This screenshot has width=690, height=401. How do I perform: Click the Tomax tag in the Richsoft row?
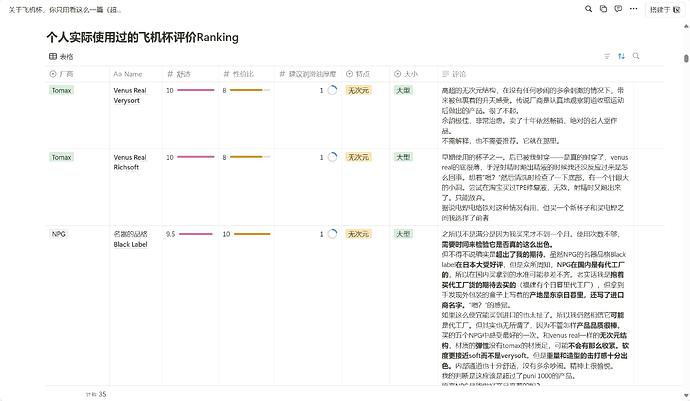[61, 157]
